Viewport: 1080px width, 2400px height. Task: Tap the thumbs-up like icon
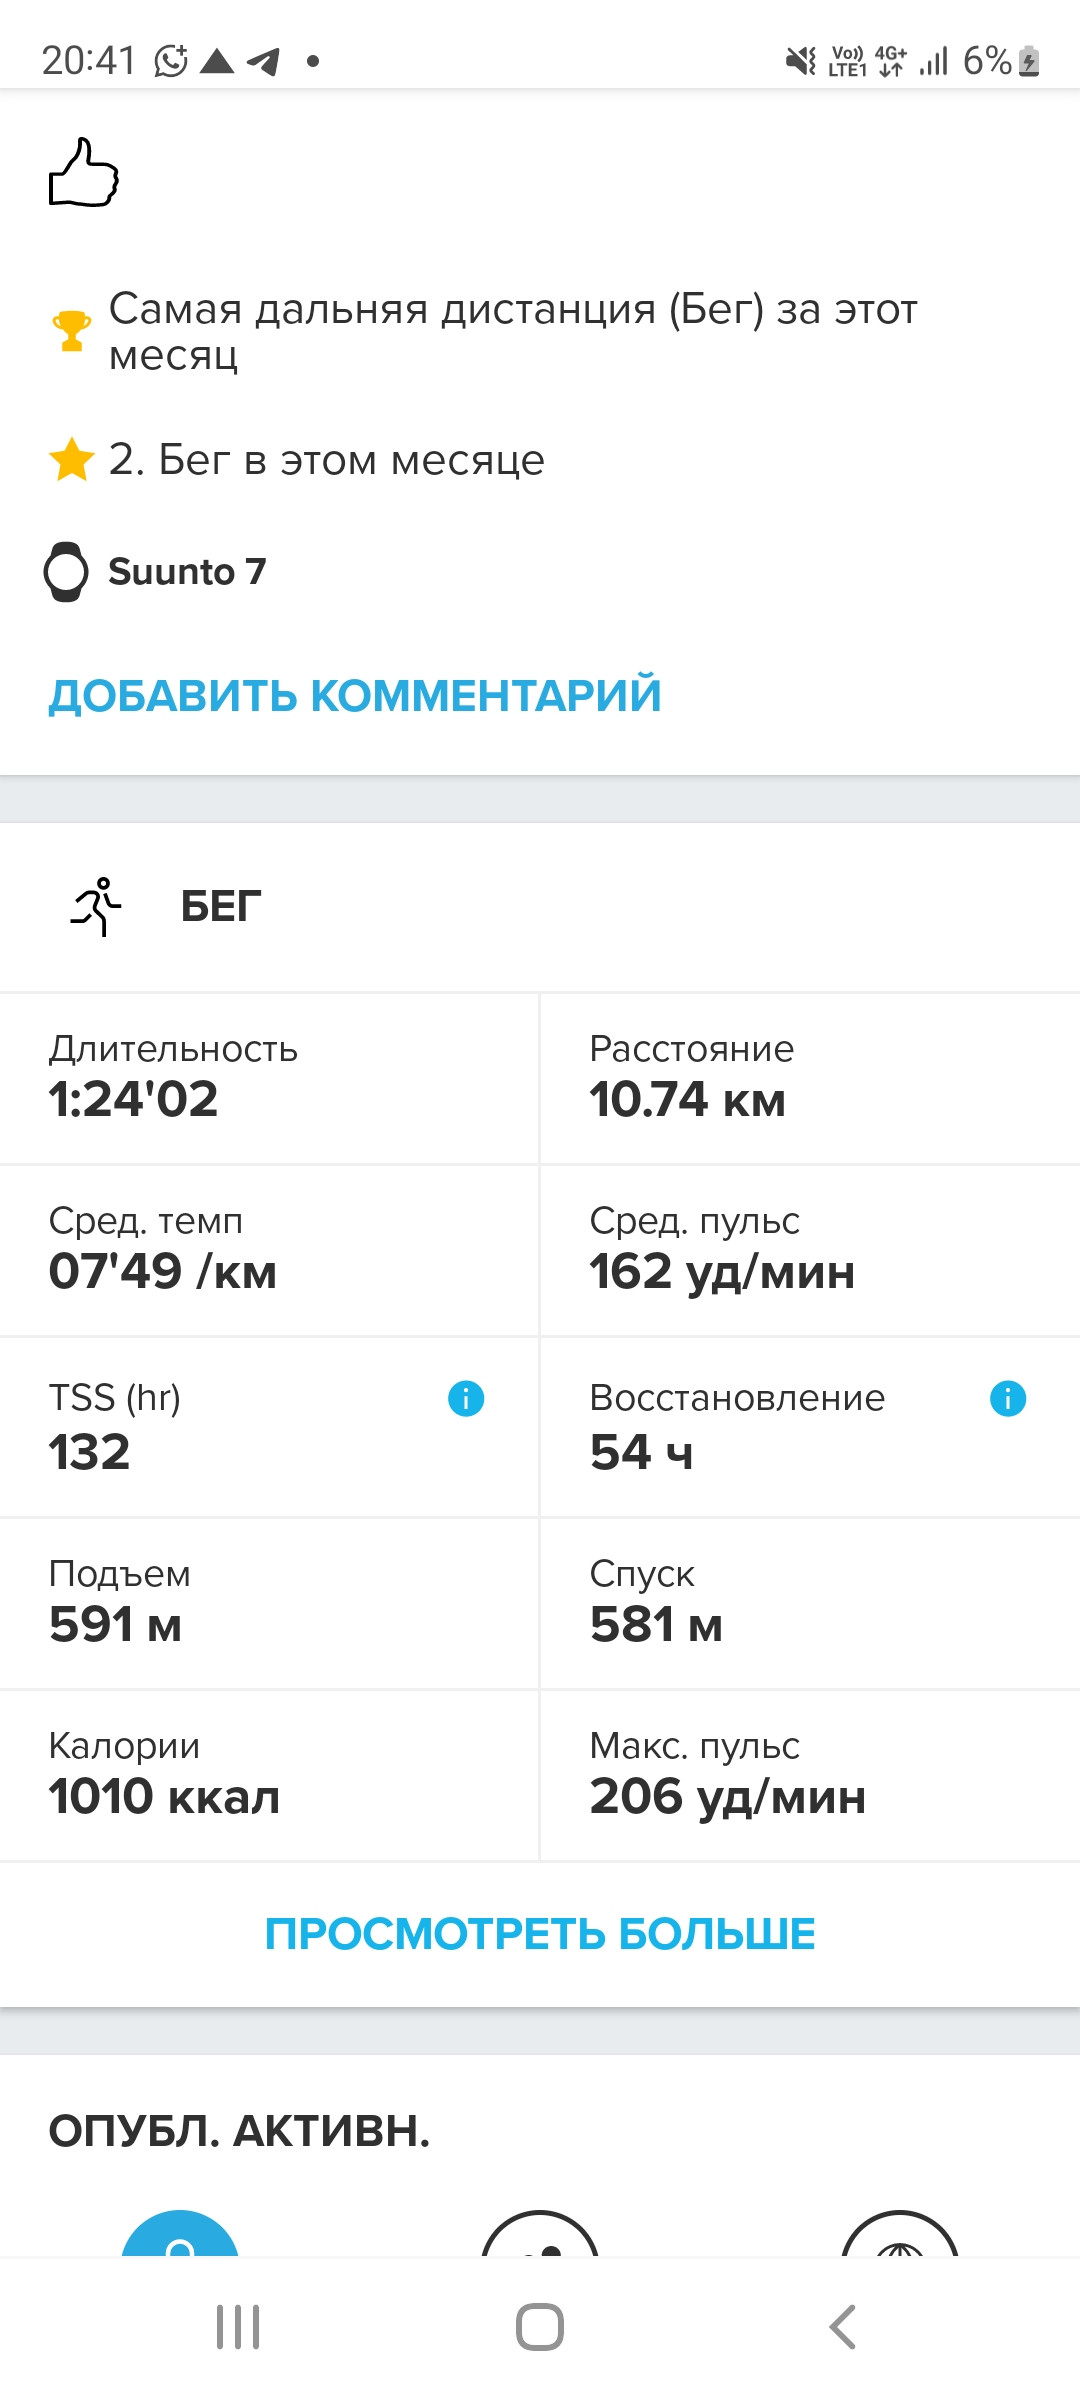point(84,173)
